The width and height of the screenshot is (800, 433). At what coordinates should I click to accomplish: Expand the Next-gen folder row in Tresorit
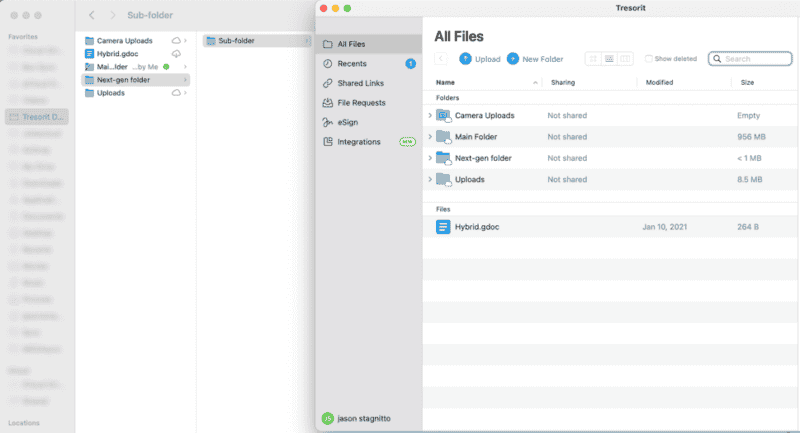click(430, 158)
